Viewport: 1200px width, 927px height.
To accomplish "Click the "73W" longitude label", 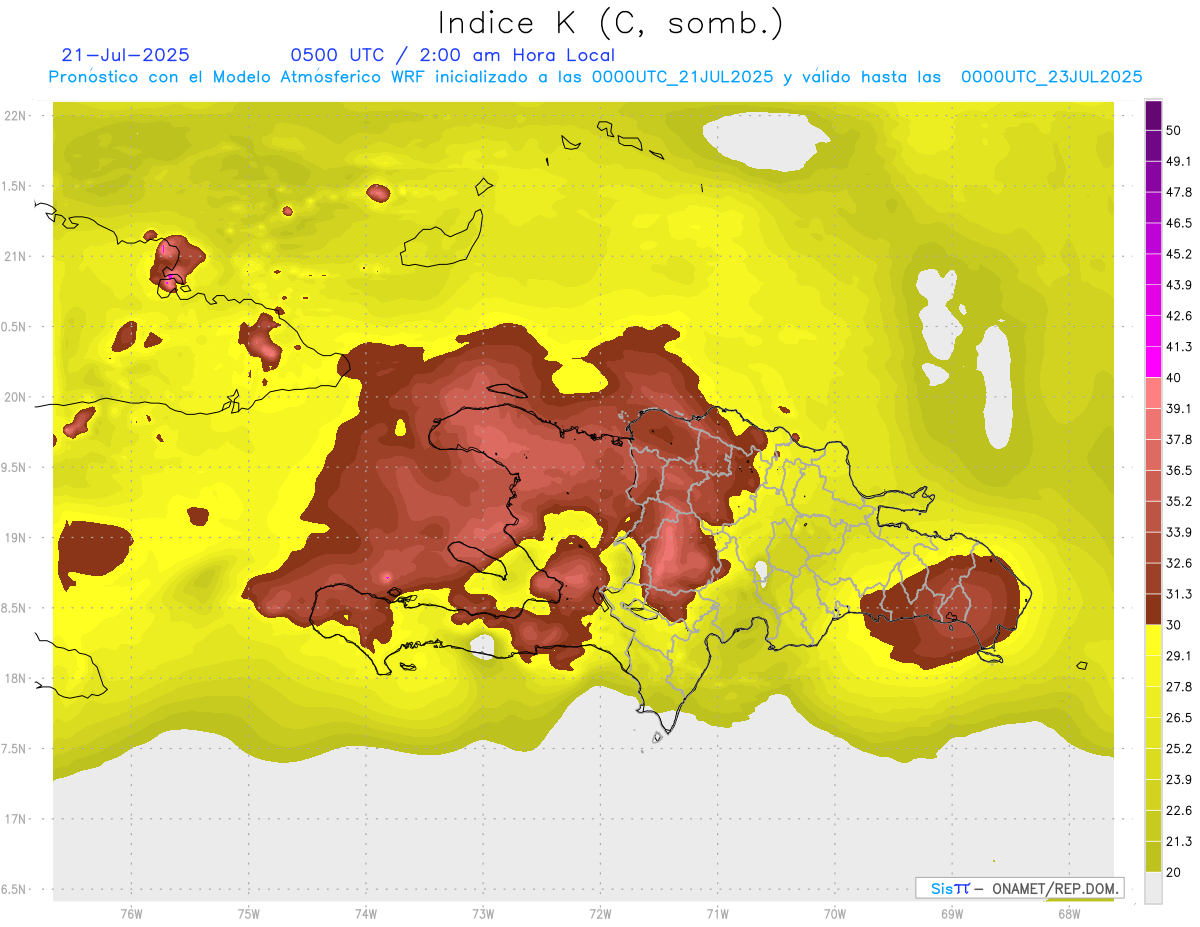I will pyautogui.click(x=483, y=913).
